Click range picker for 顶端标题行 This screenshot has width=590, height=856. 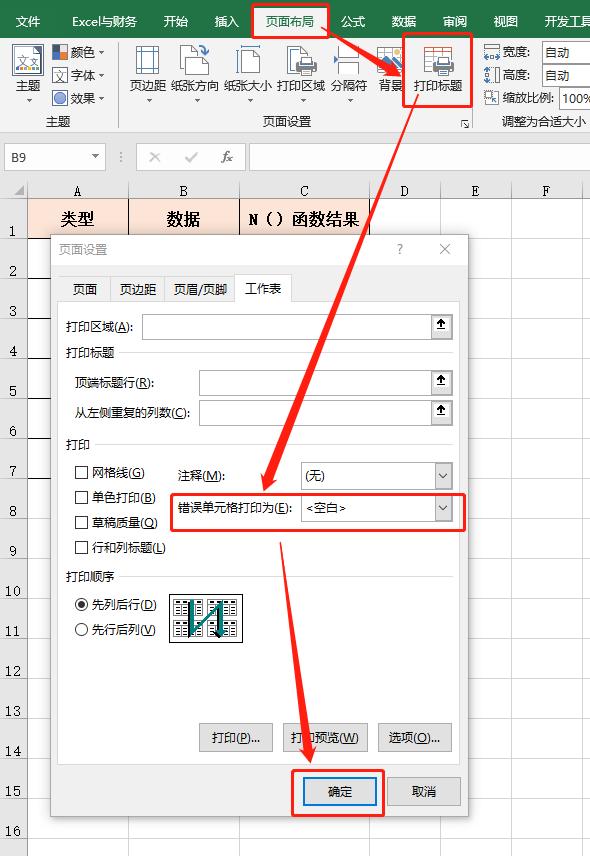click(441, 382)
